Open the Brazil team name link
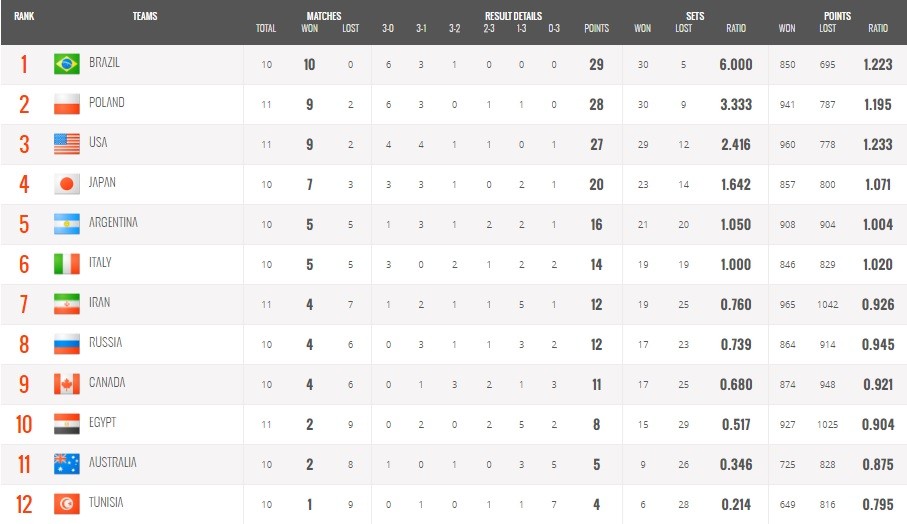 [x=104, y=63]
